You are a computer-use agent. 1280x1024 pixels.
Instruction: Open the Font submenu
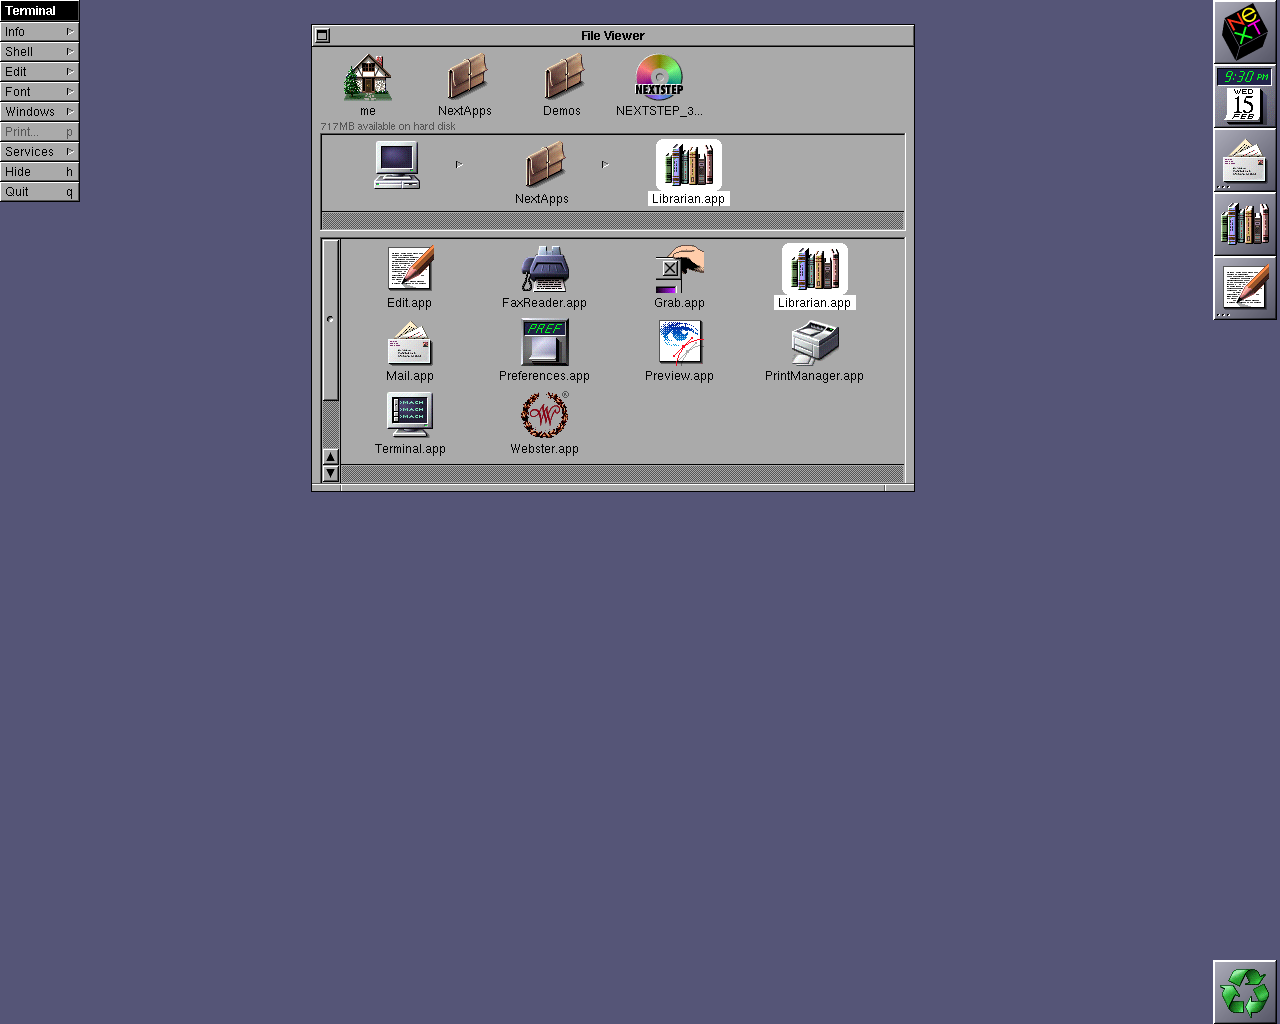tap(39, 92)
